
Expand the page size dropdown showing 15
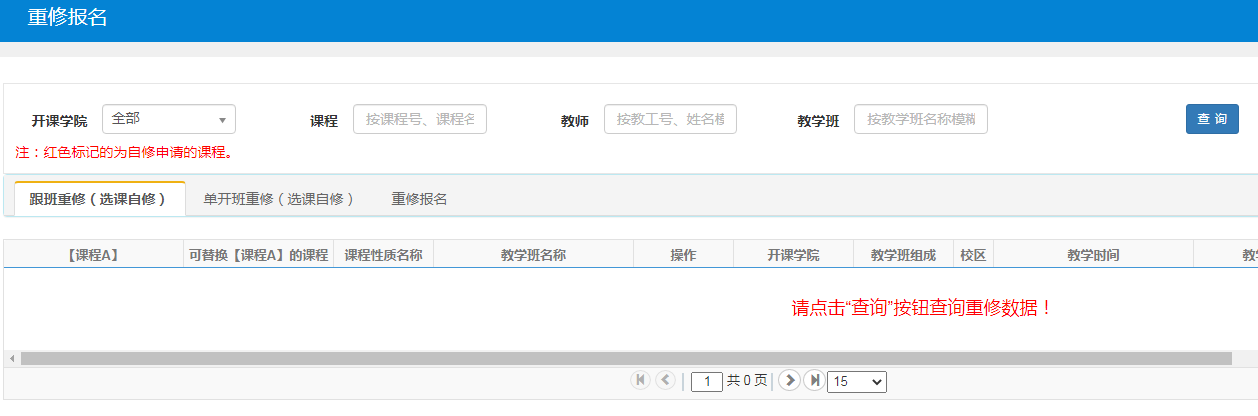(x=856, y=381)
